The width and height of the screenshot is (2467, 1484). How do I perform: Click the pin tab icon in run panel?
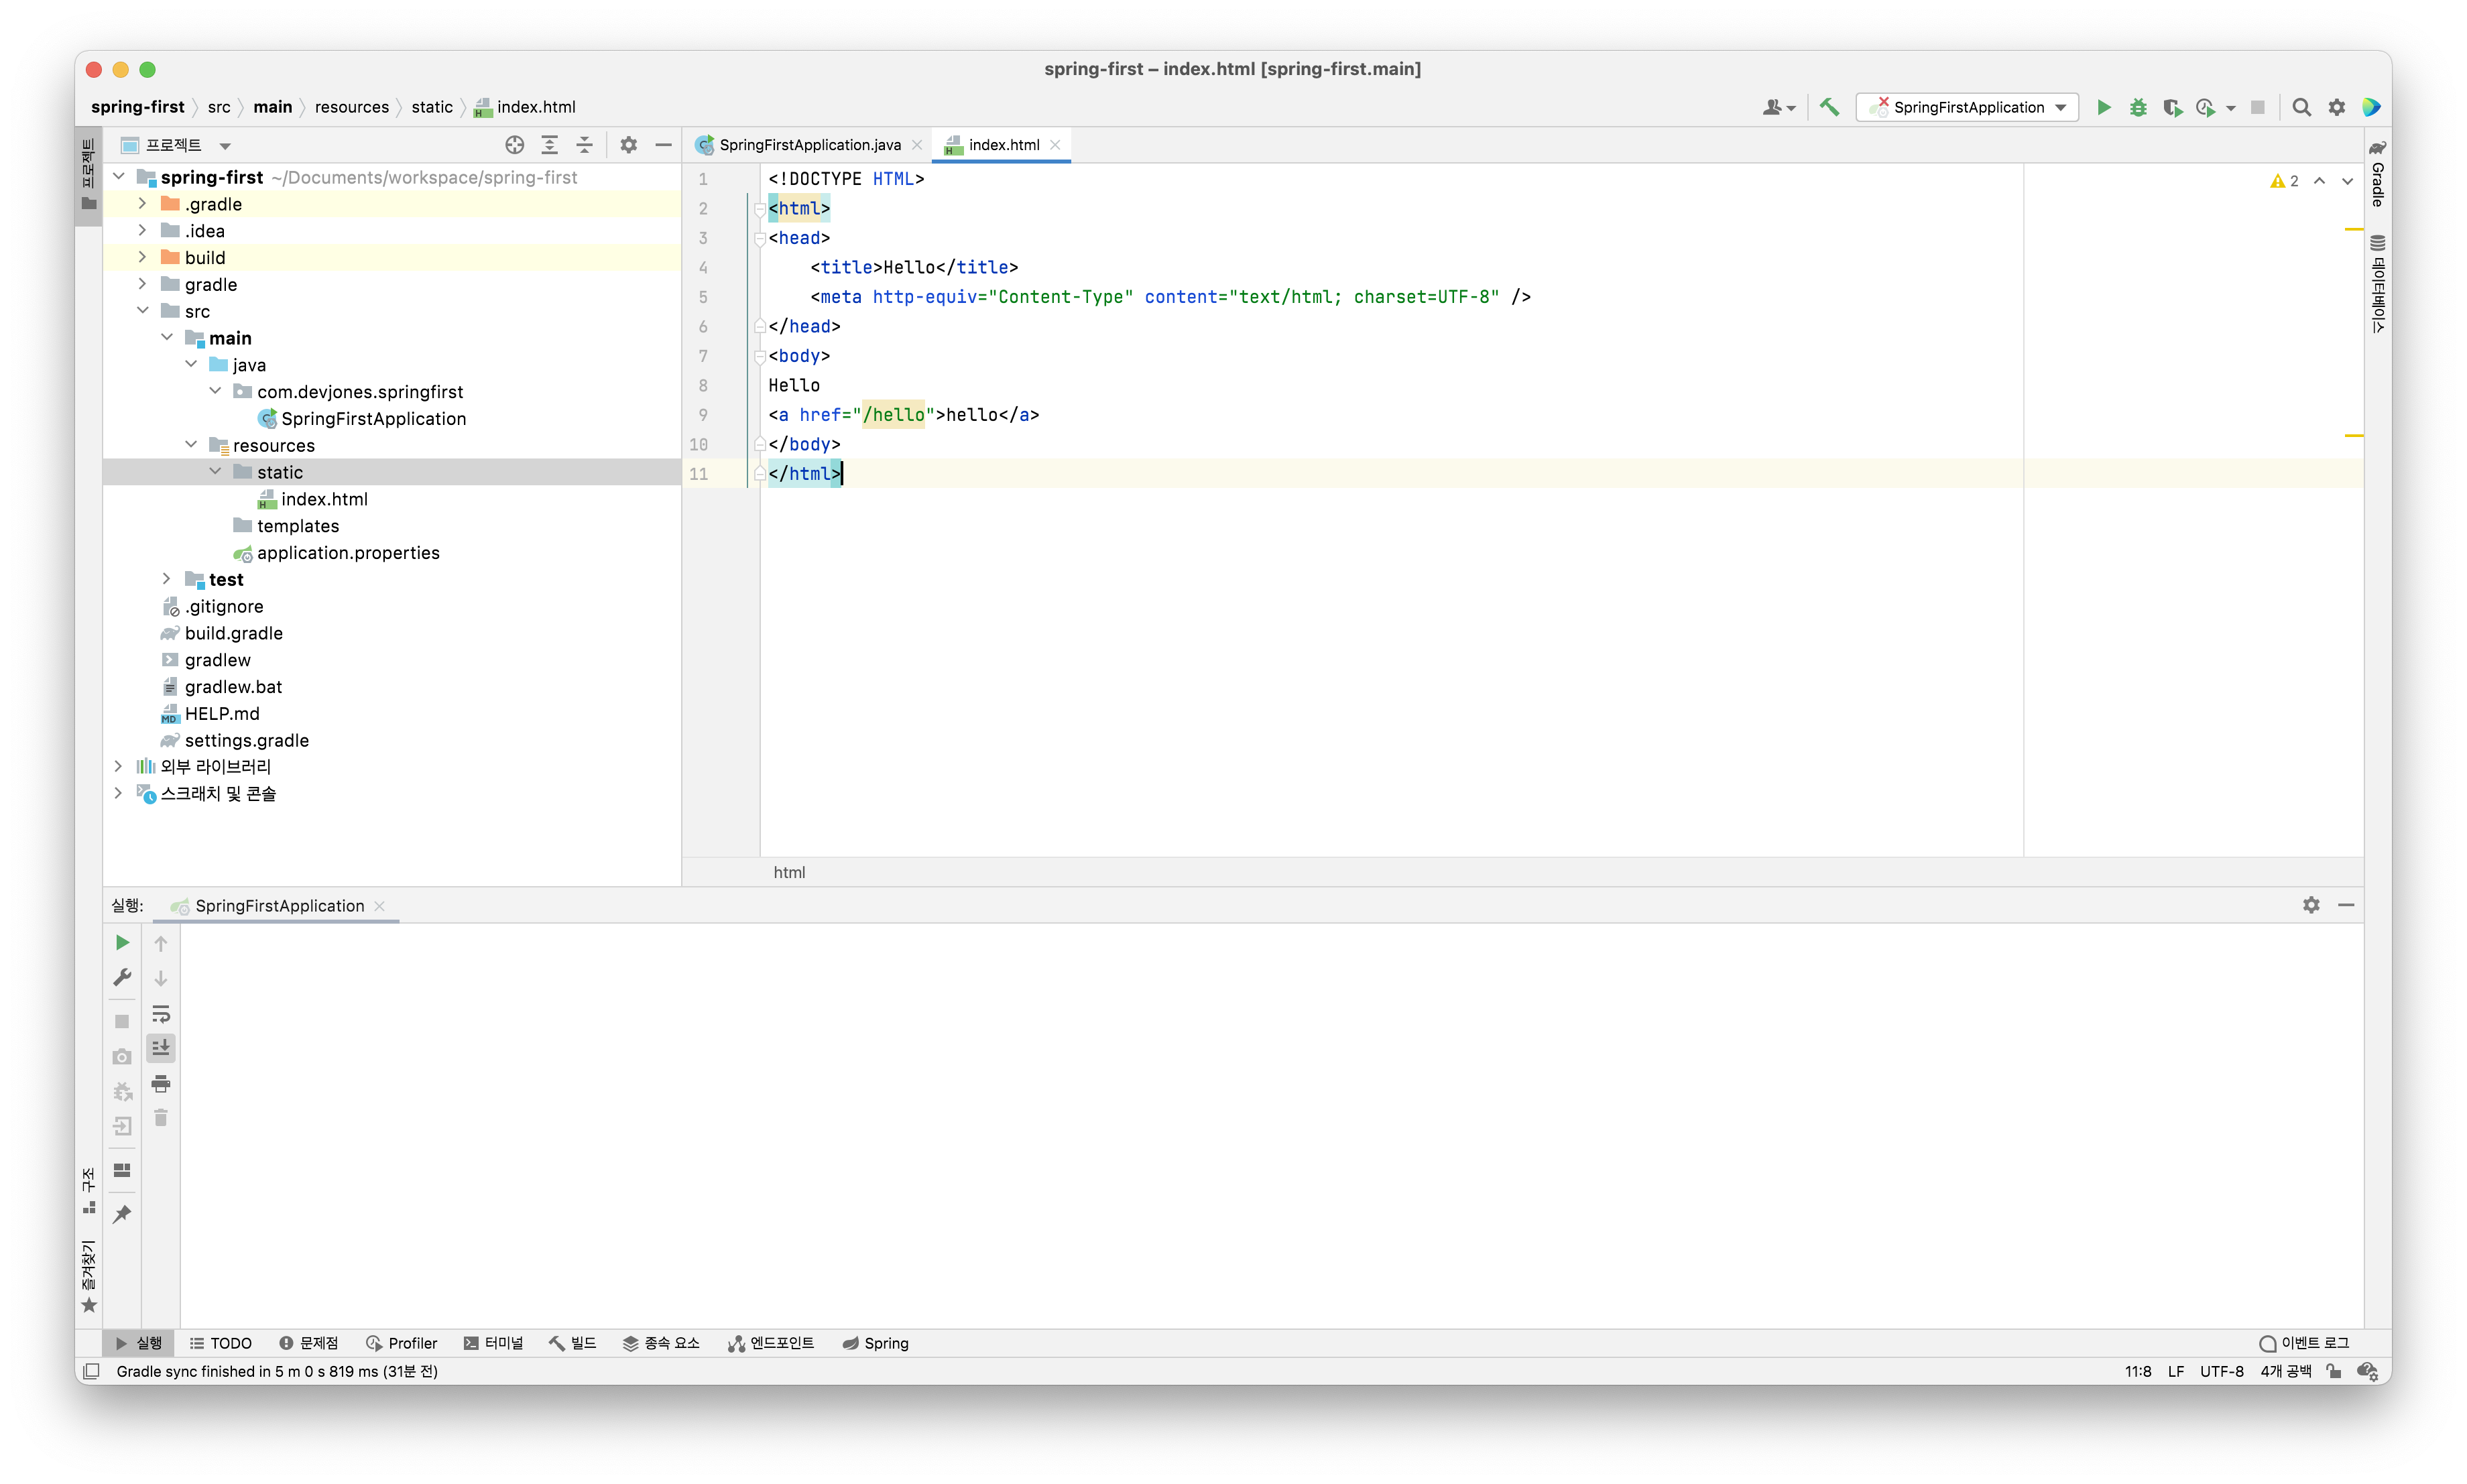(122, 1214)
